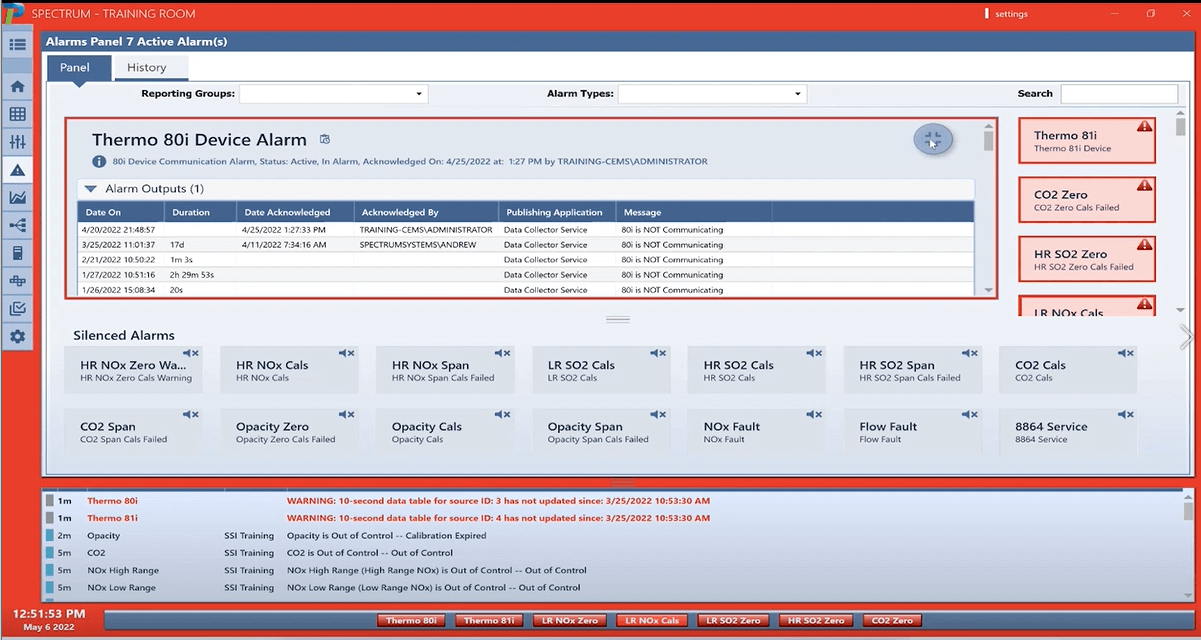Click warning icon on Thermo 81i card
Image resolution: width=1201 pixels, height=640 pixels.
1144,127
